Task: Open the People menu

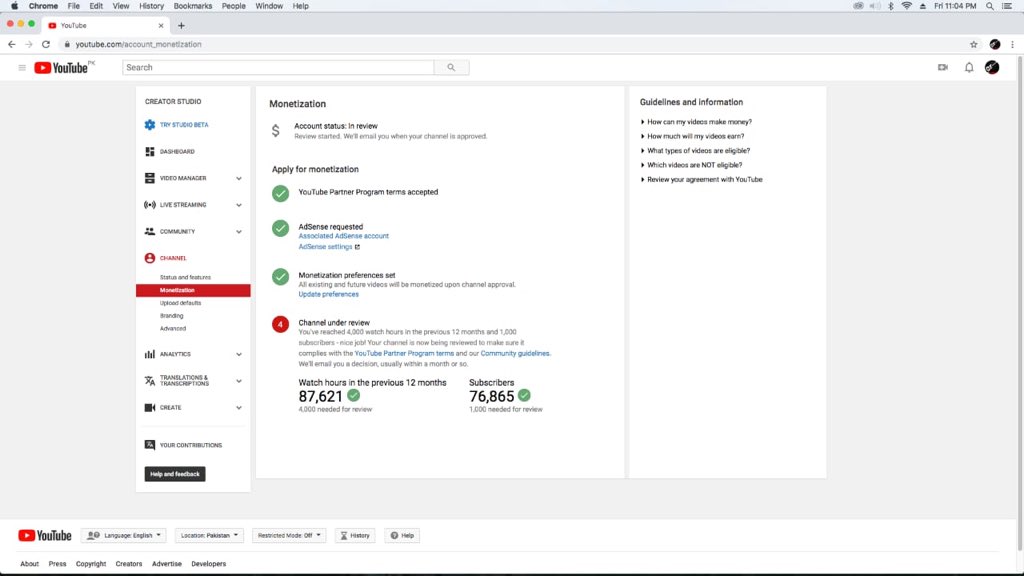Action: pos(233,6)
